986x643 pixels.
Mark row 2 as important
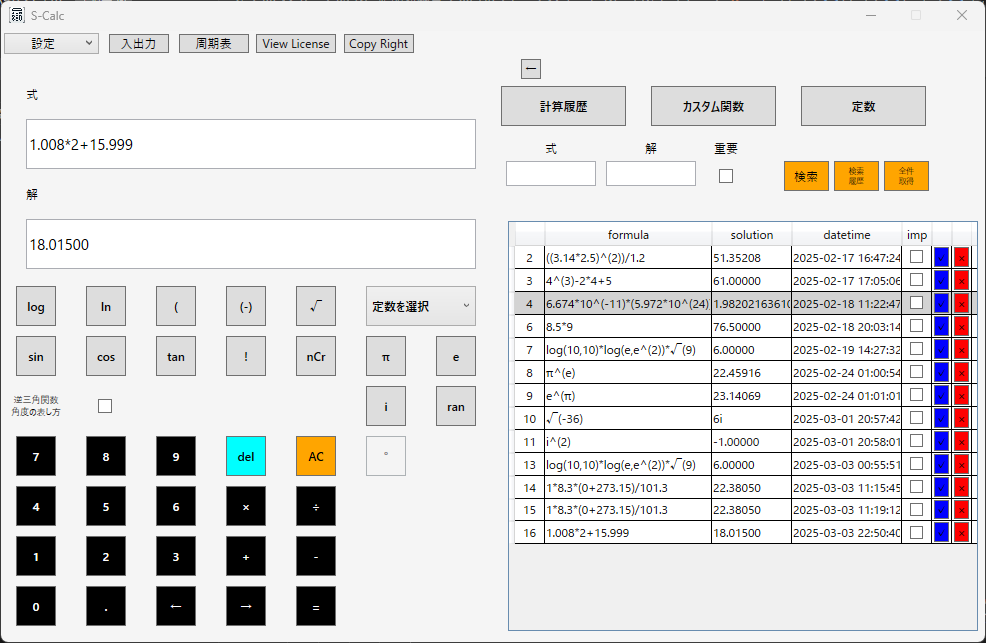[917, 256]
